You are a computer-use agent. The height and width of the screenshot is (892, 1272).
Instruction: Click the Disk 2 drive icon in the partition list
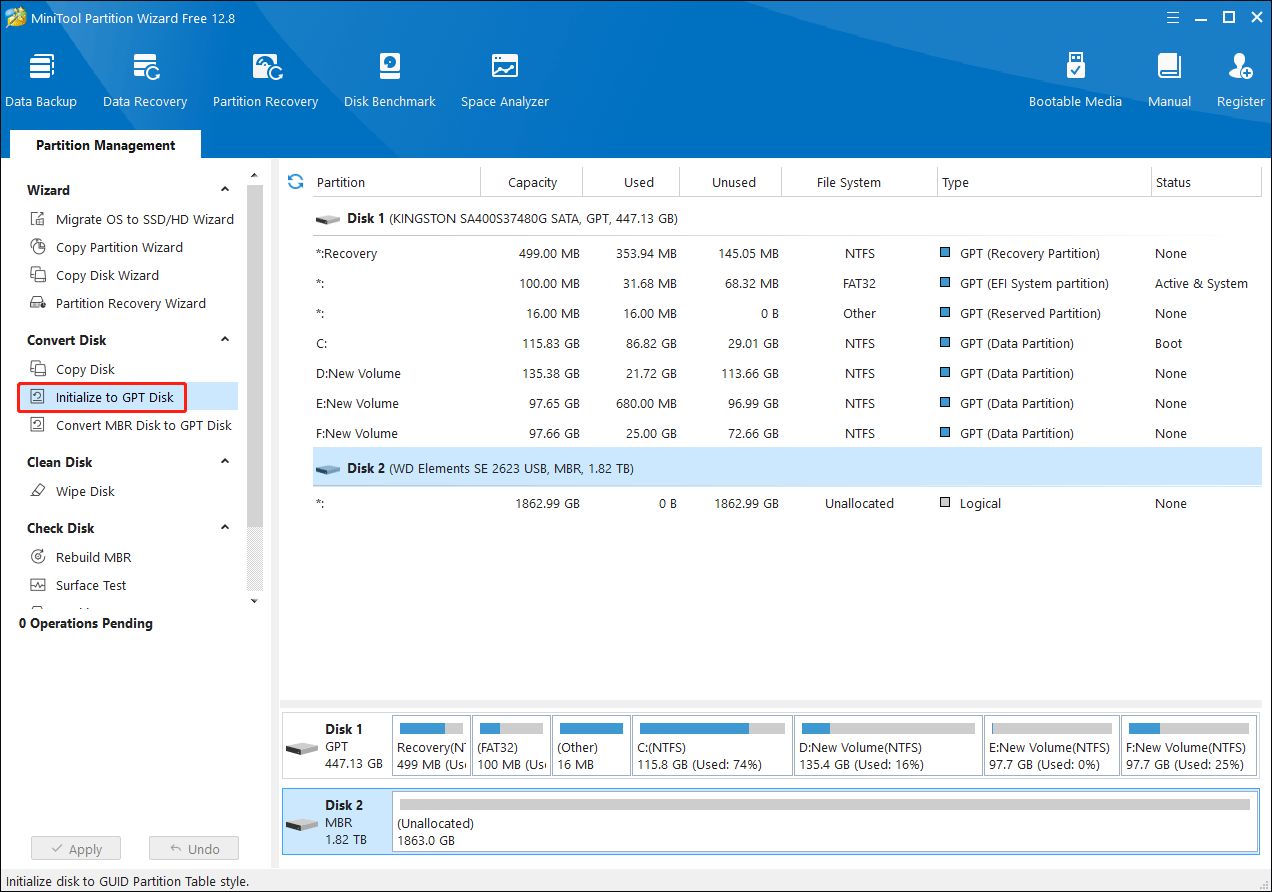327,469
